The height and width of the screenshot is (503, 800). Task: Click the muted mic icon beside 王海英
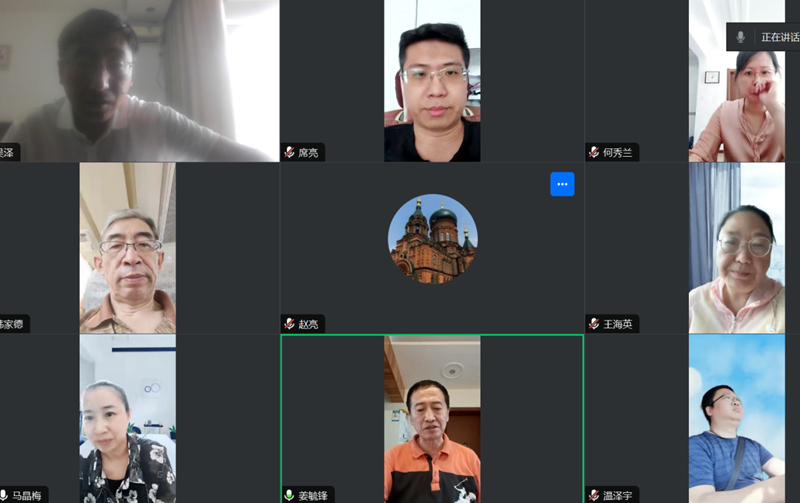click(x=594, y=324)
